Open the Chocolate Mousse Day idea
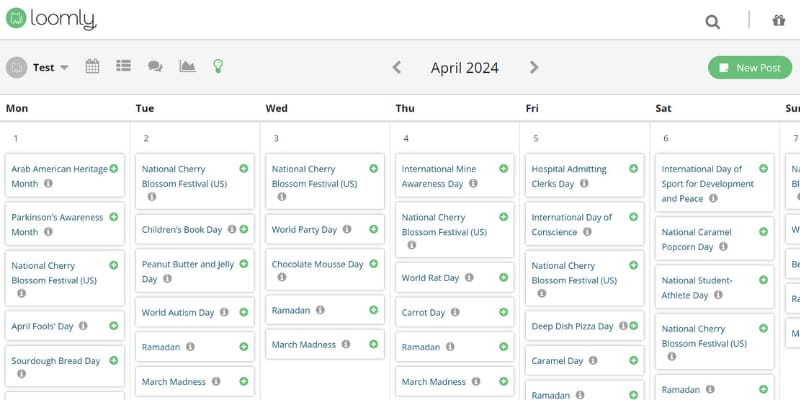 pyautogui.click(x=317, y=264)
